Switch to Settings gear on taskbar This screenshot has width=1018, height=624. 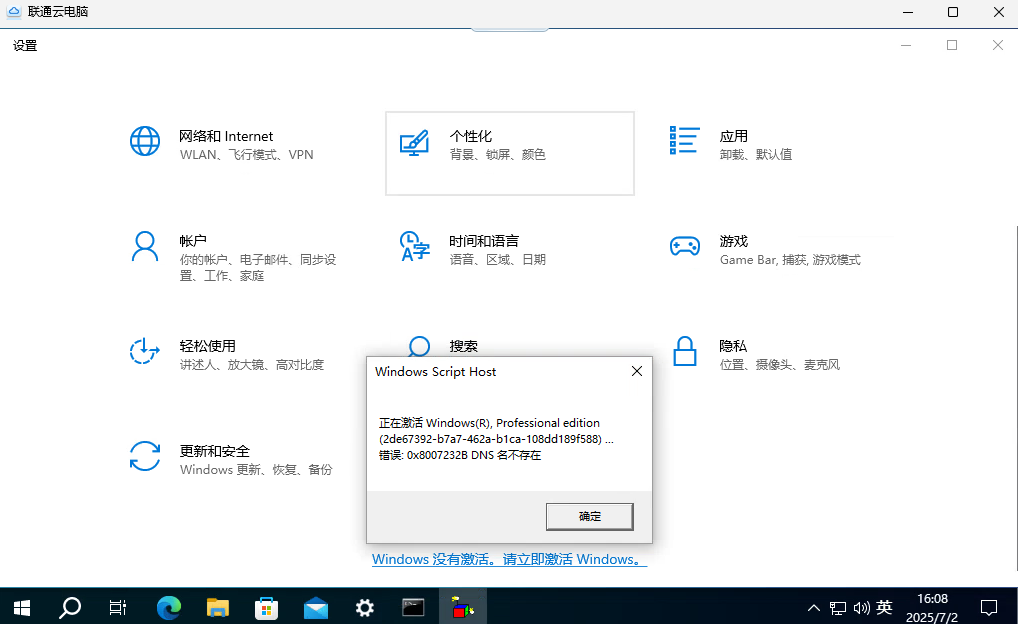click(x=365, y=608)
